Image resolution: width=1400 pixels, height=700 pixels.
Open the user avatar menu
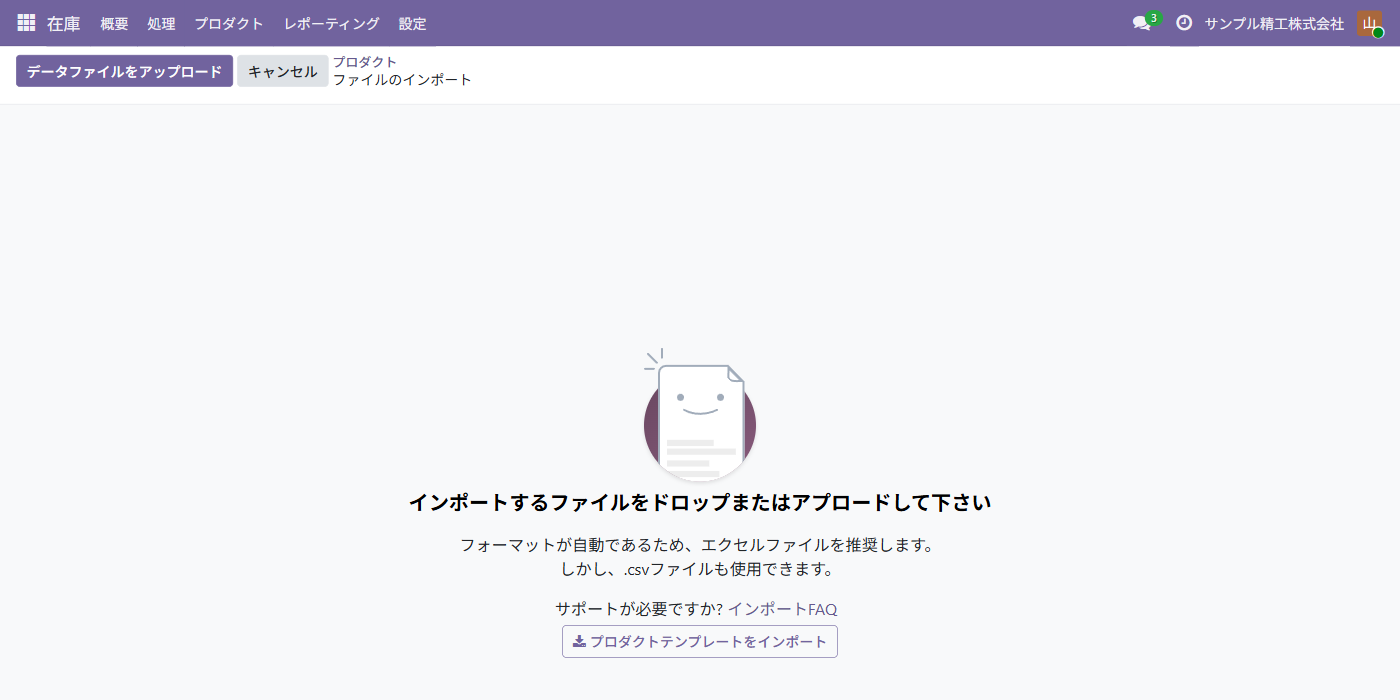coord(1369,23)
